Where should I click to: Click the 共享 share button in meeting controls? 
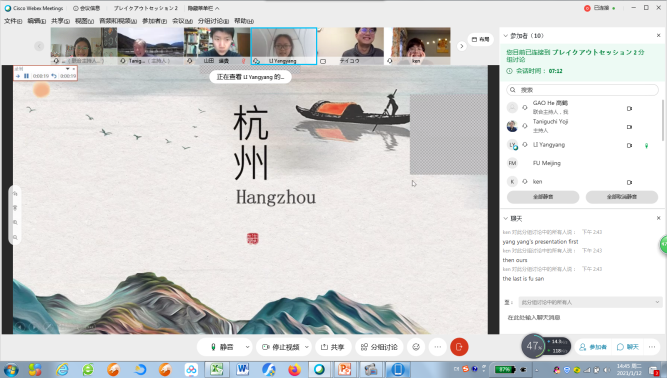point(333,347)
